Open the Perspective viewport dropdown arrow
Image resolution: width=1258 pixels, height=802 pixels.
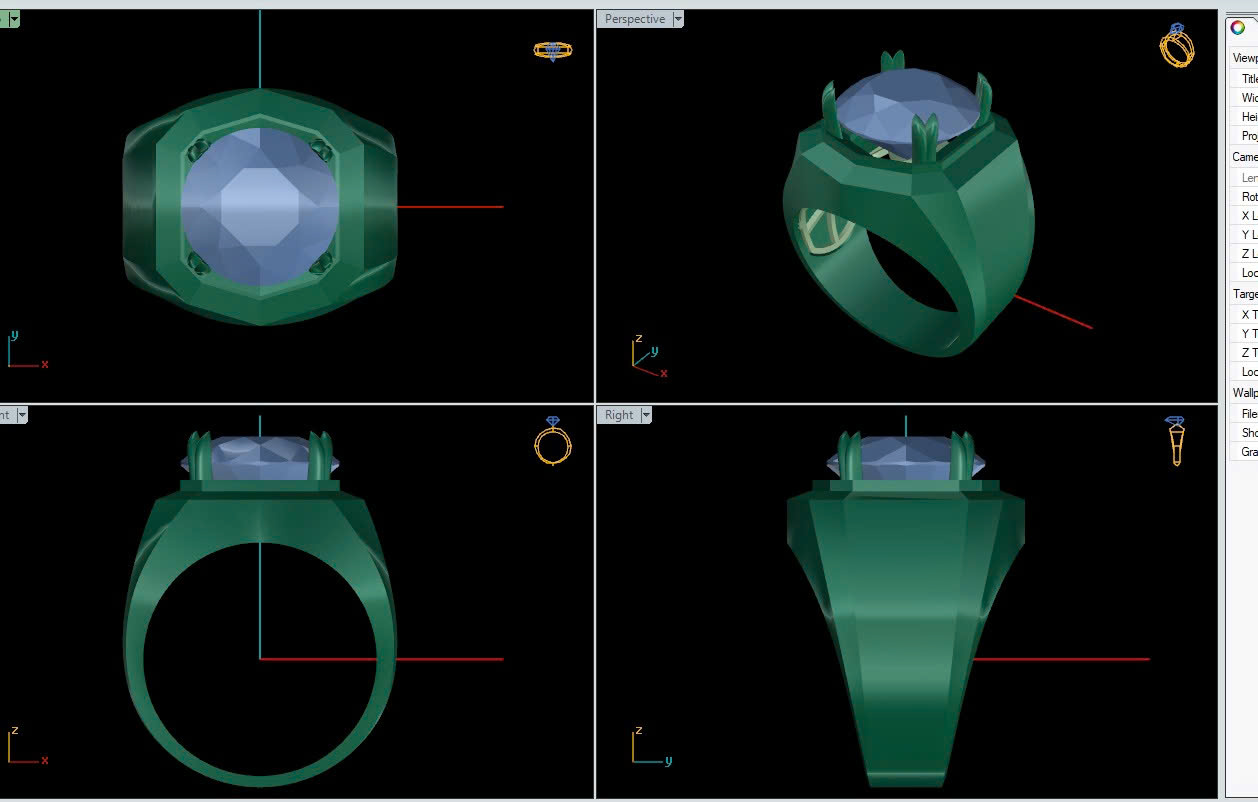click(678, 19)
